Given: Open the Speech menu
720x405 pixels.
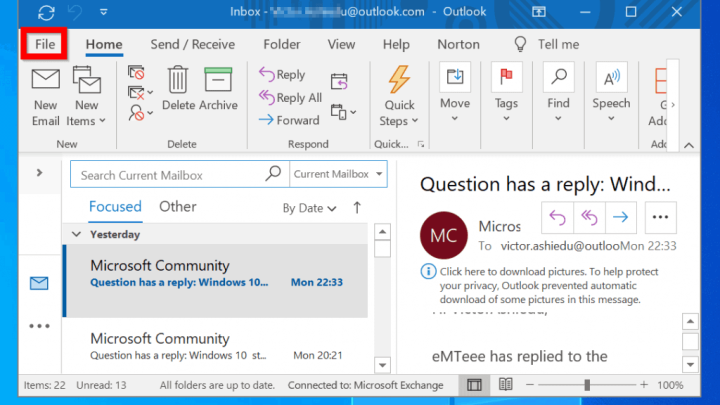Looking at the screenshot, I should click(611, 93).
